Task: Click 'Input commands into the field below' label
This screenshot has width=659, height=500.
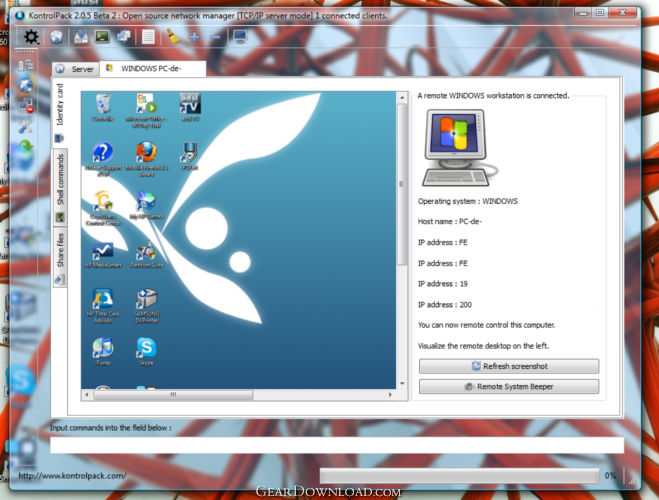Action: [x=111, y=428]
